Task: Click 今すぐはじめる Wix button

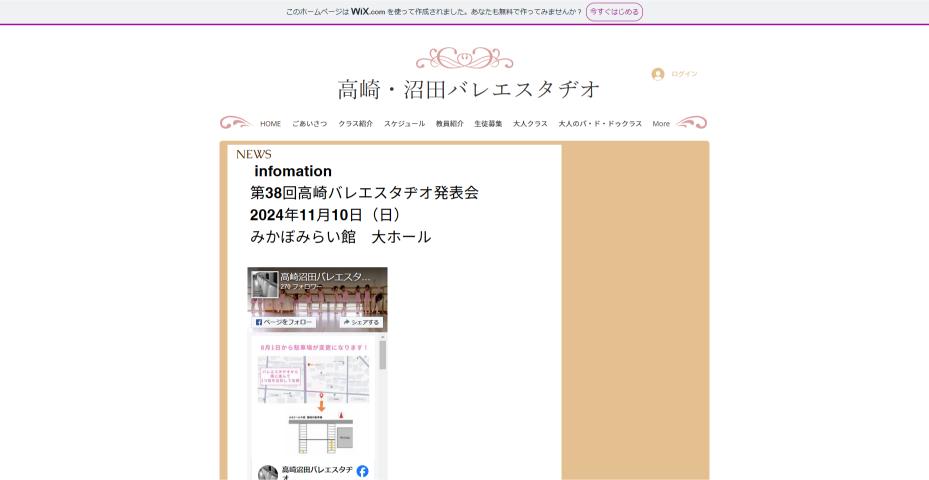Action: pyautogui.click(x=614, y=12)
